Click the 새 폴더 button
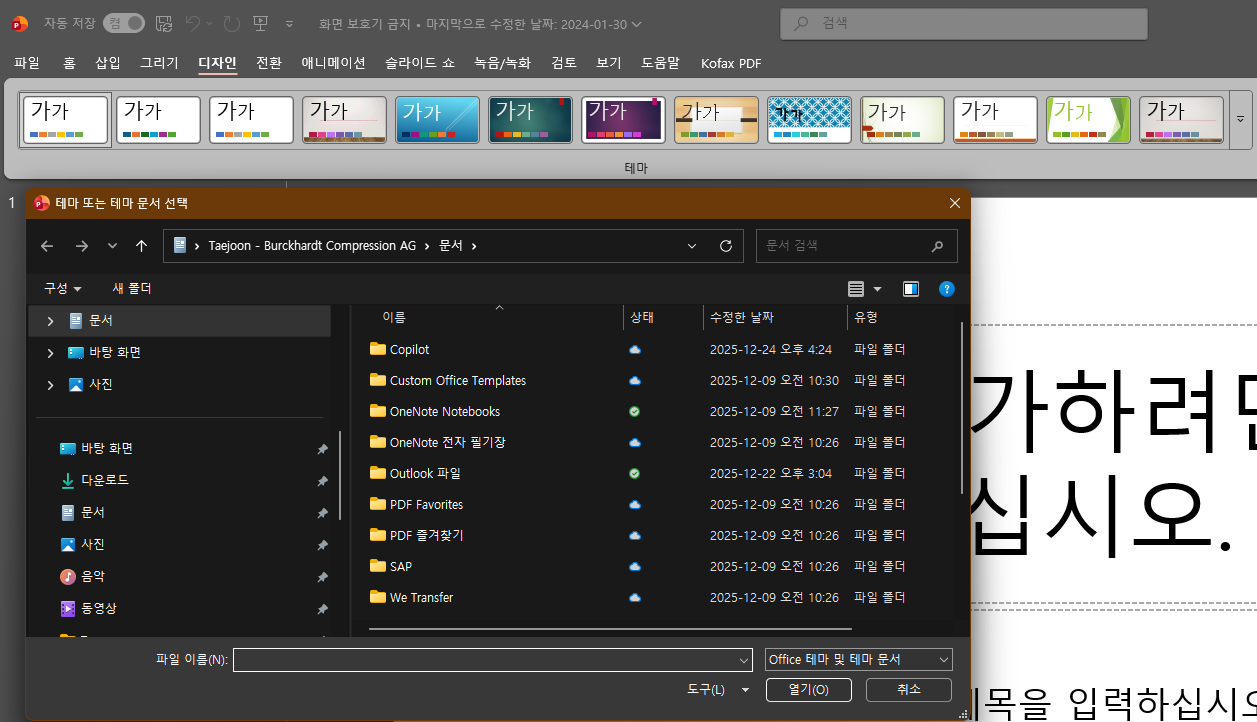Screen dimensions: 1257x722 coord(132,288)
